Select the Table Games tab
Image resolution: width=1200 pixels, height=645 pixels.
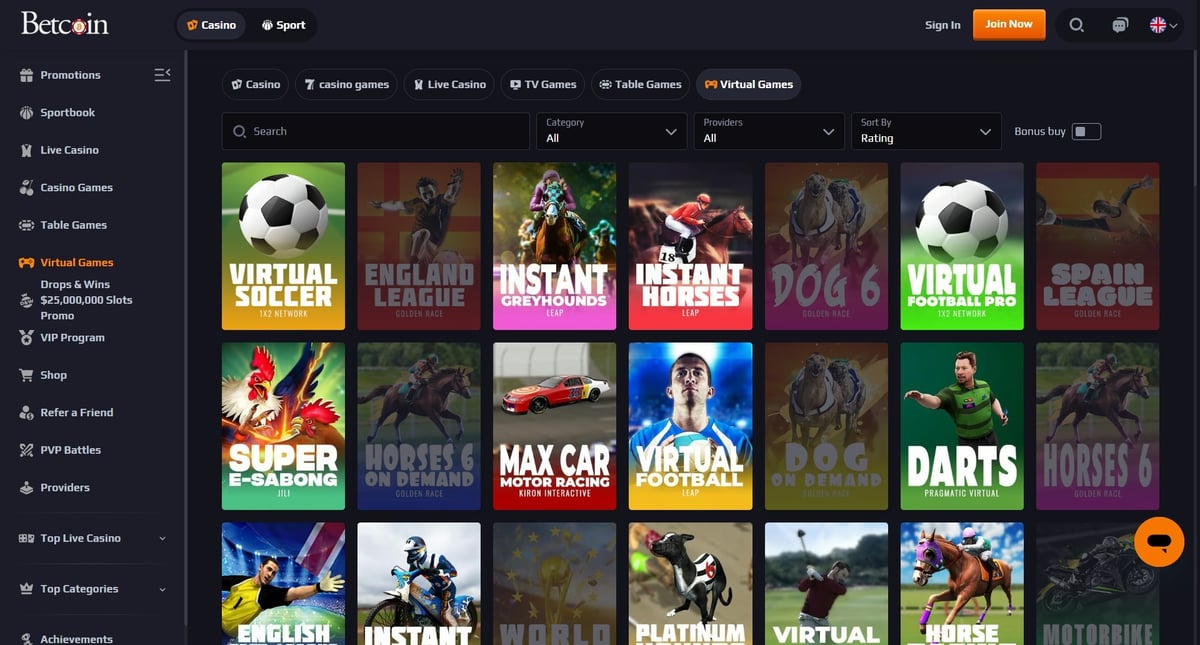click(x=639, y=84)
